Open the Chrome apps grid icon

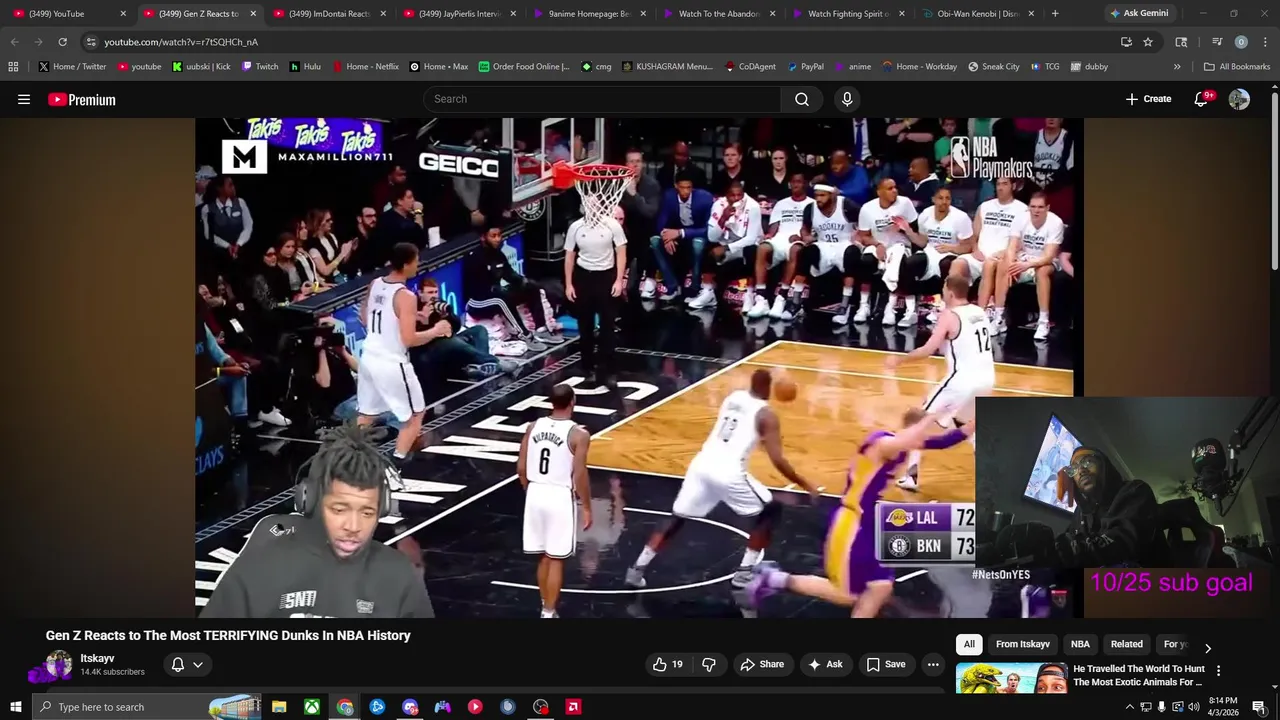click(x=13, y=67)
